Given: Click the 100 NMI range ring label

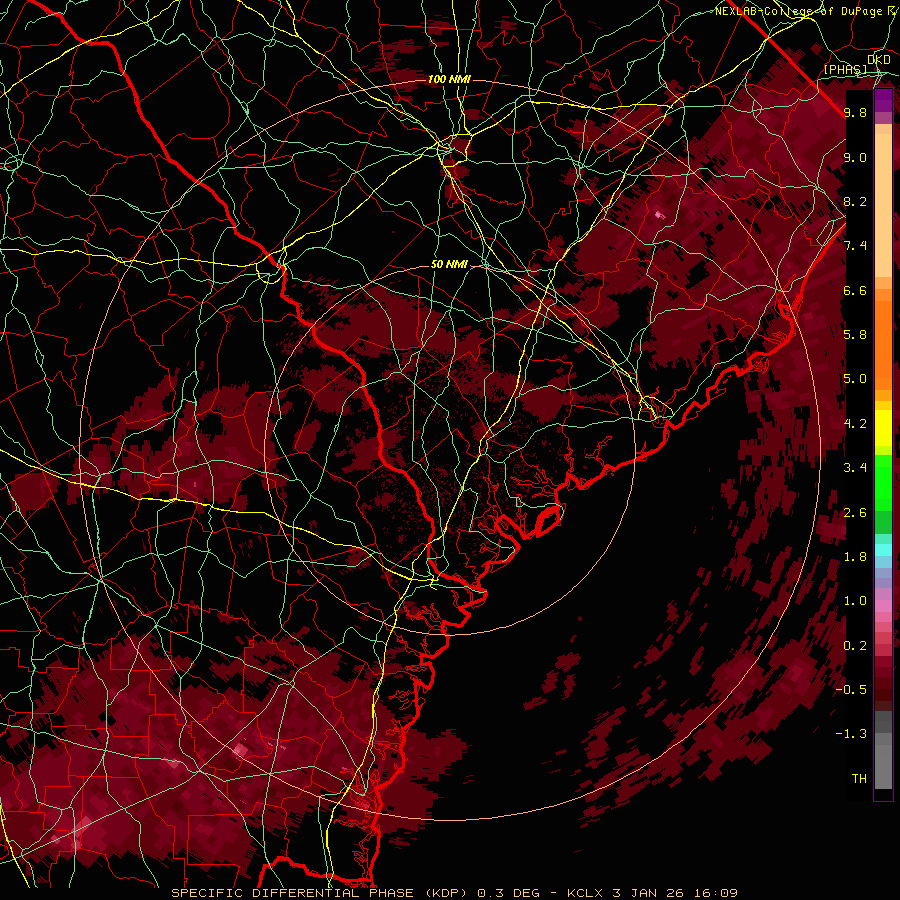Looking at the screenshot, I should (449, 79).
